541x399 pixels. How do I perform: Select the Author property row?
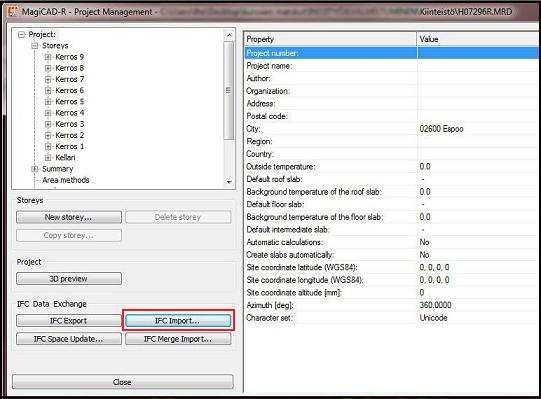[x=391, y=78]
